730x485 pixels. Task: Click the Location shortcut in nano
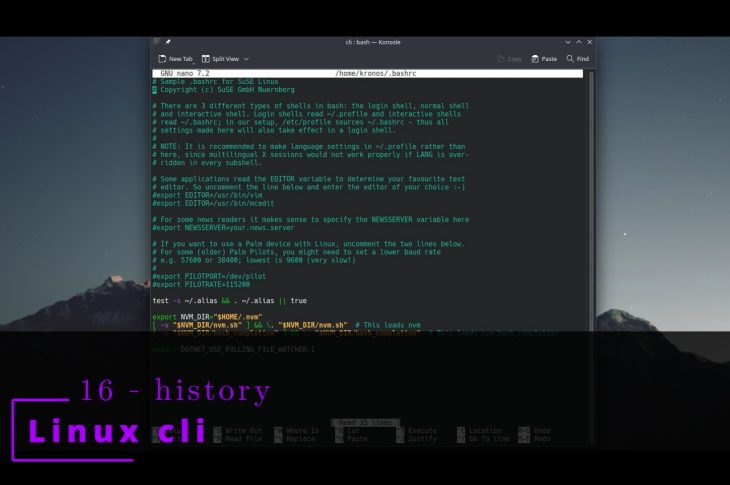tap(485, 430)
